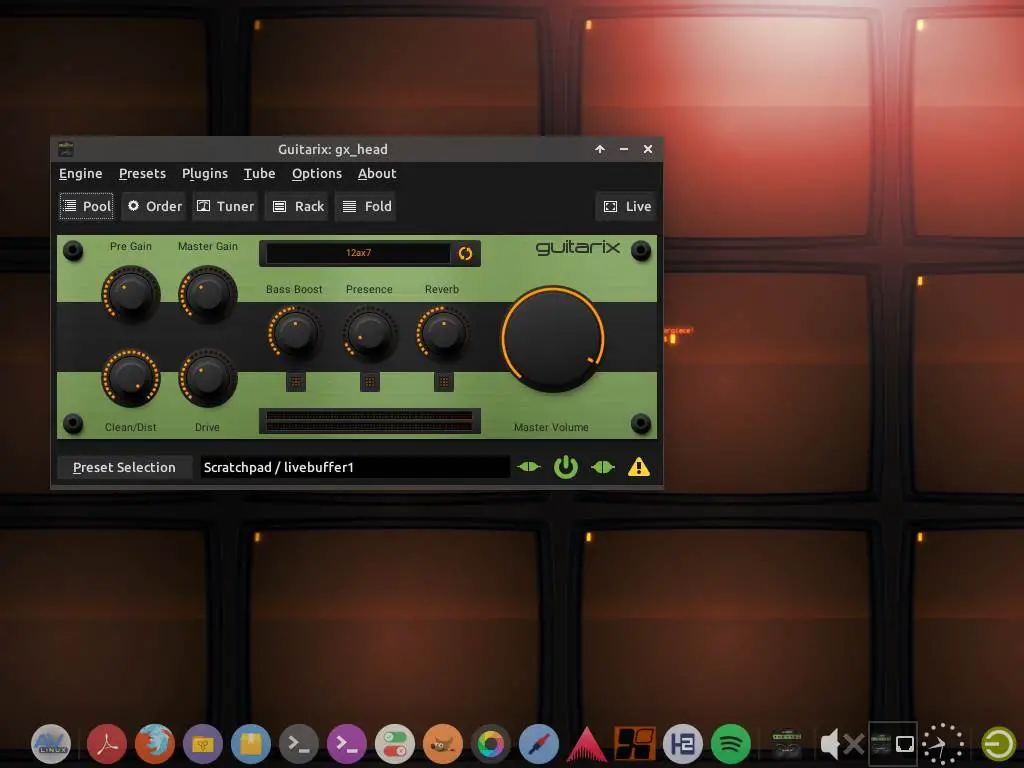Click the Guitarix: gx_head title bar
Viewport: 1024px width, 768px height.
pyautogui.click(x=332, y=150)
